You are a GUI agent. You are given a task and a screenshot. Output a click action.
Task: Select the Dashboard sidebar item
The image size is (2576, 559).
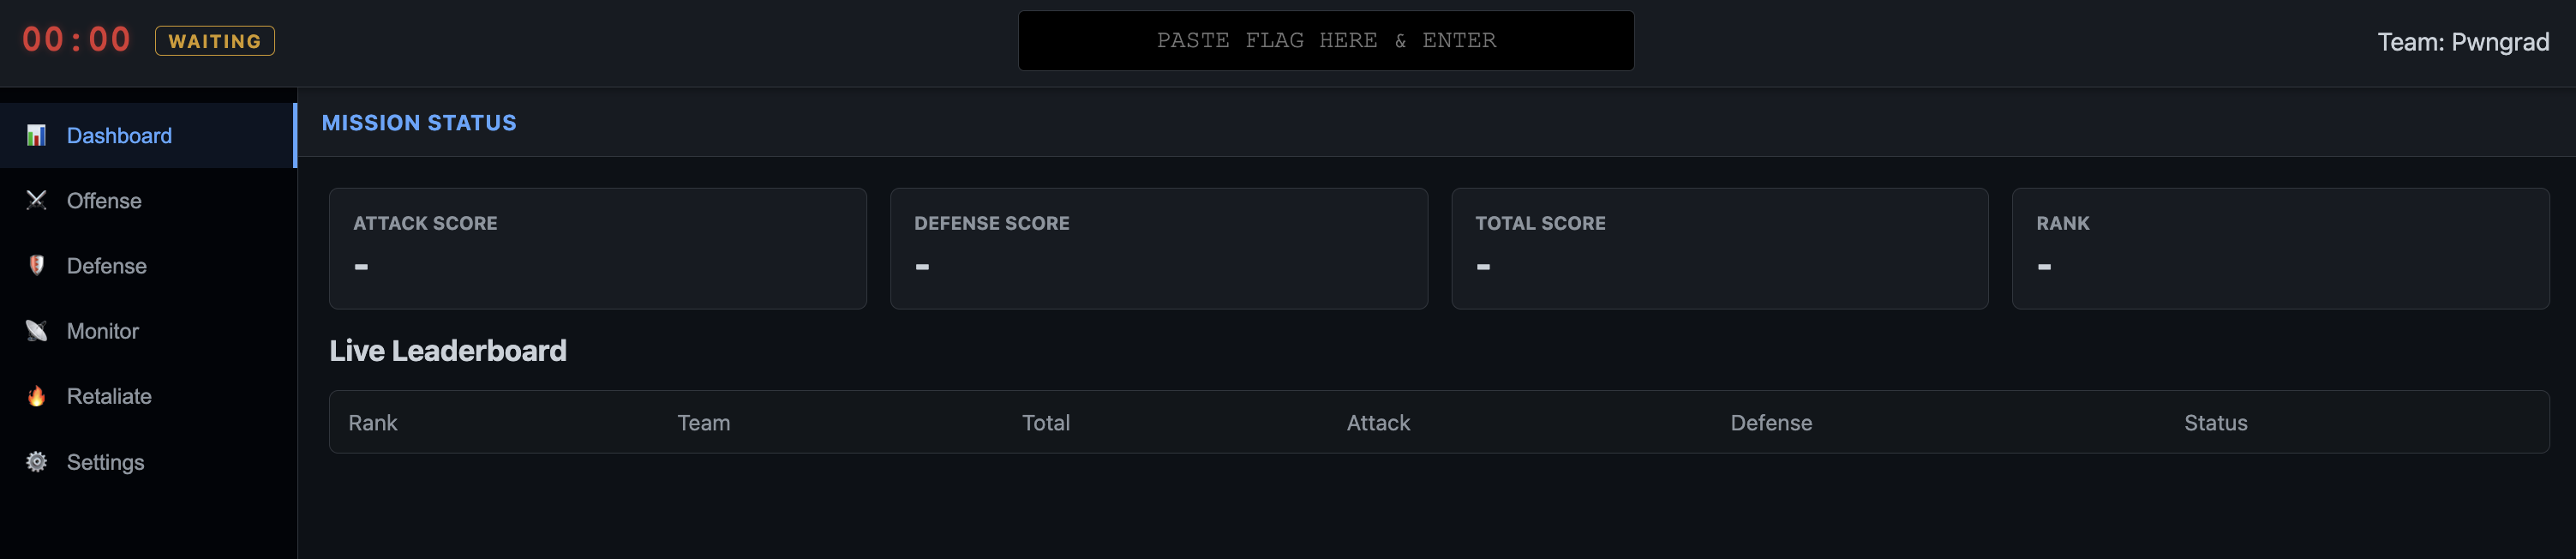point(119,136)
